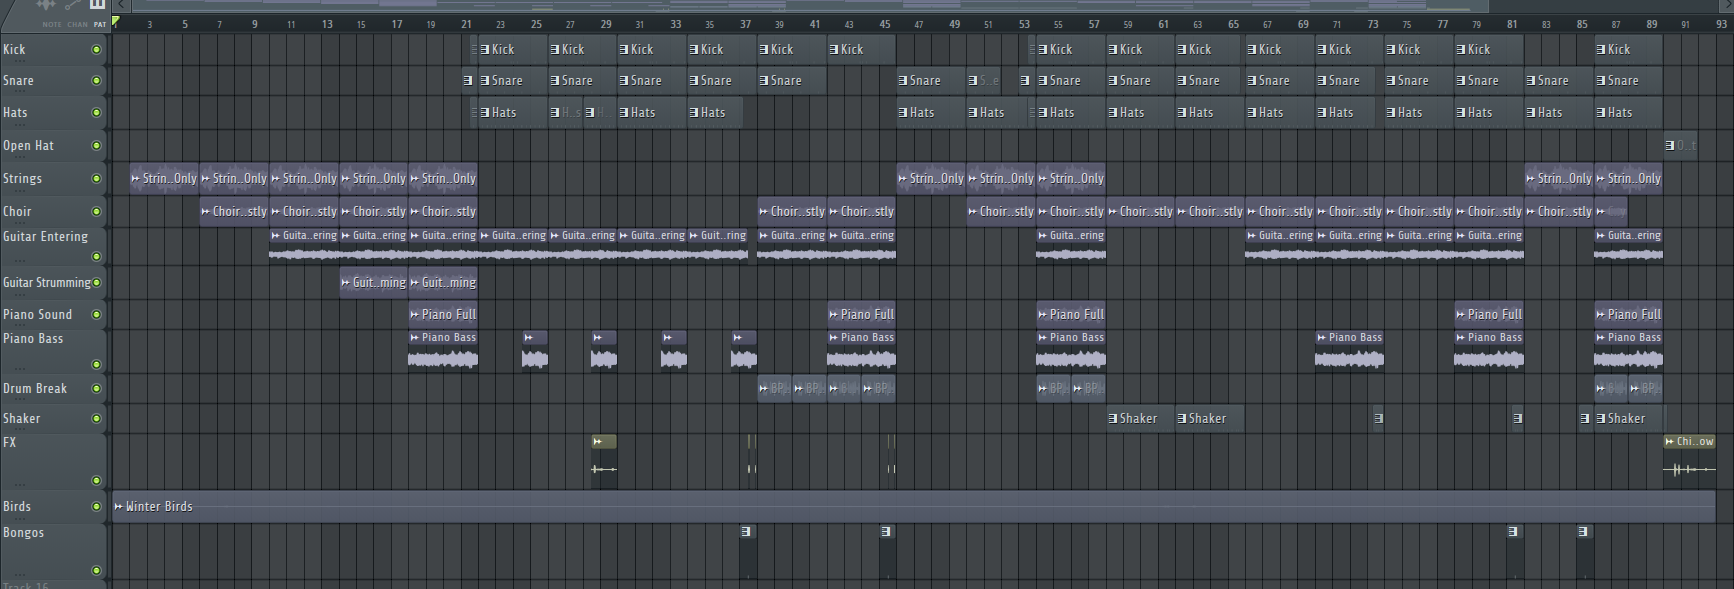1734x589 pixels.
Task: Click the audio clip waveform focus icon
Action: (x=45, y=5)
